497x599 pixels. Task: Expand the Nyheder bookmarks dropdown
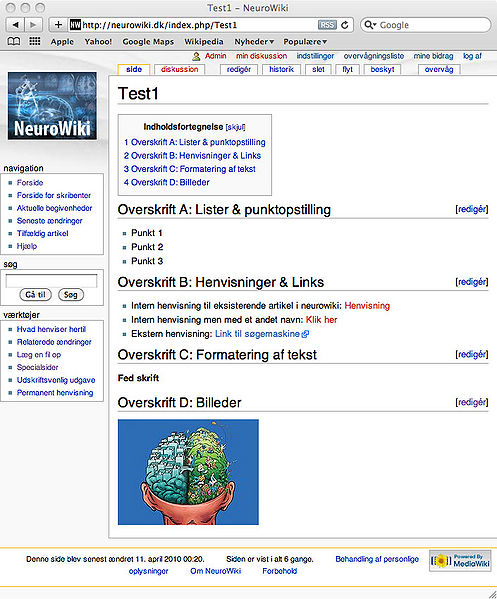coord(254,42)
